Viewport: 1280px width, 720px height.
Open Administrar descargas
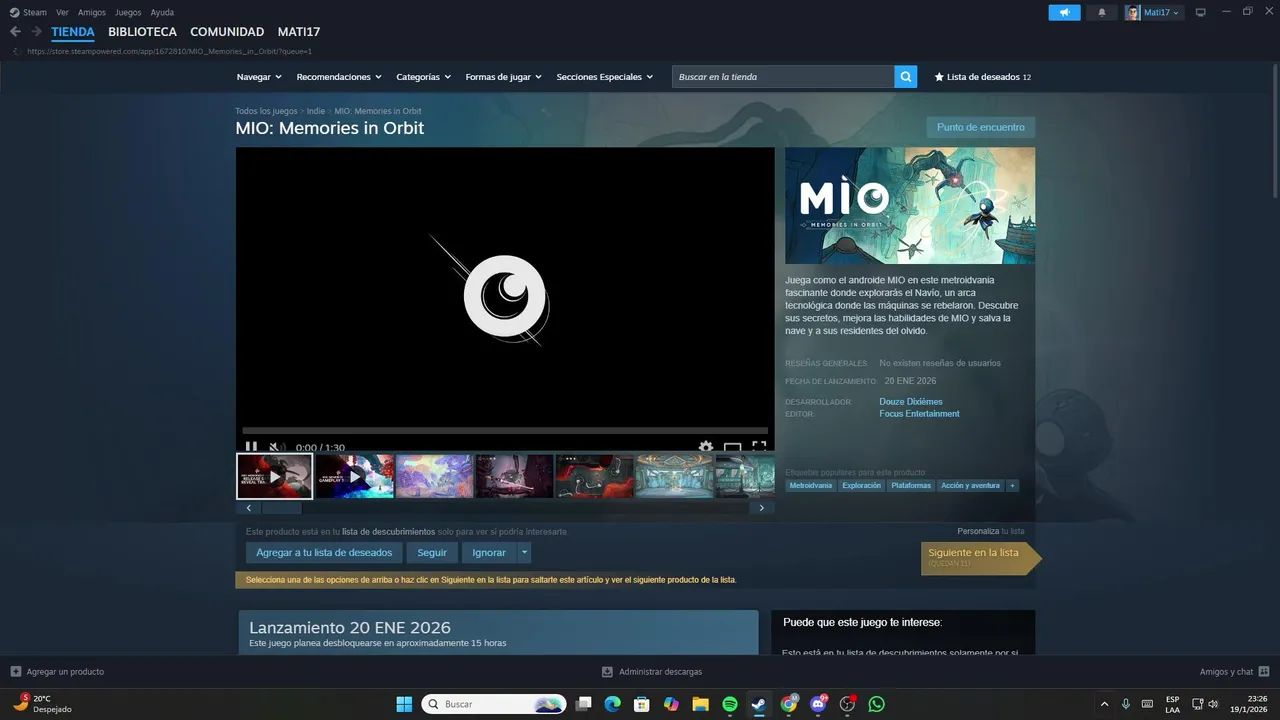click(652, 672)
